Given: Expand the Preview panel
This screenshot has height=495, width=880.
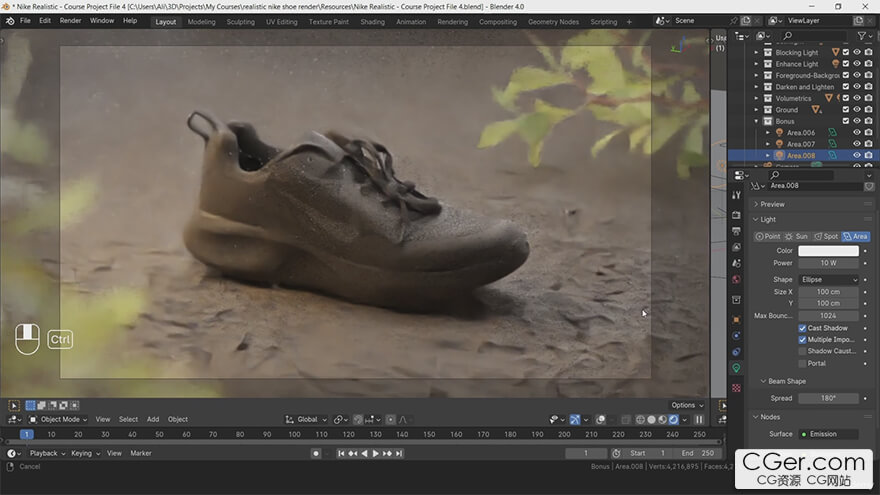Looking at the screenshot, I should pyautogui.click(x=772, y=204).
